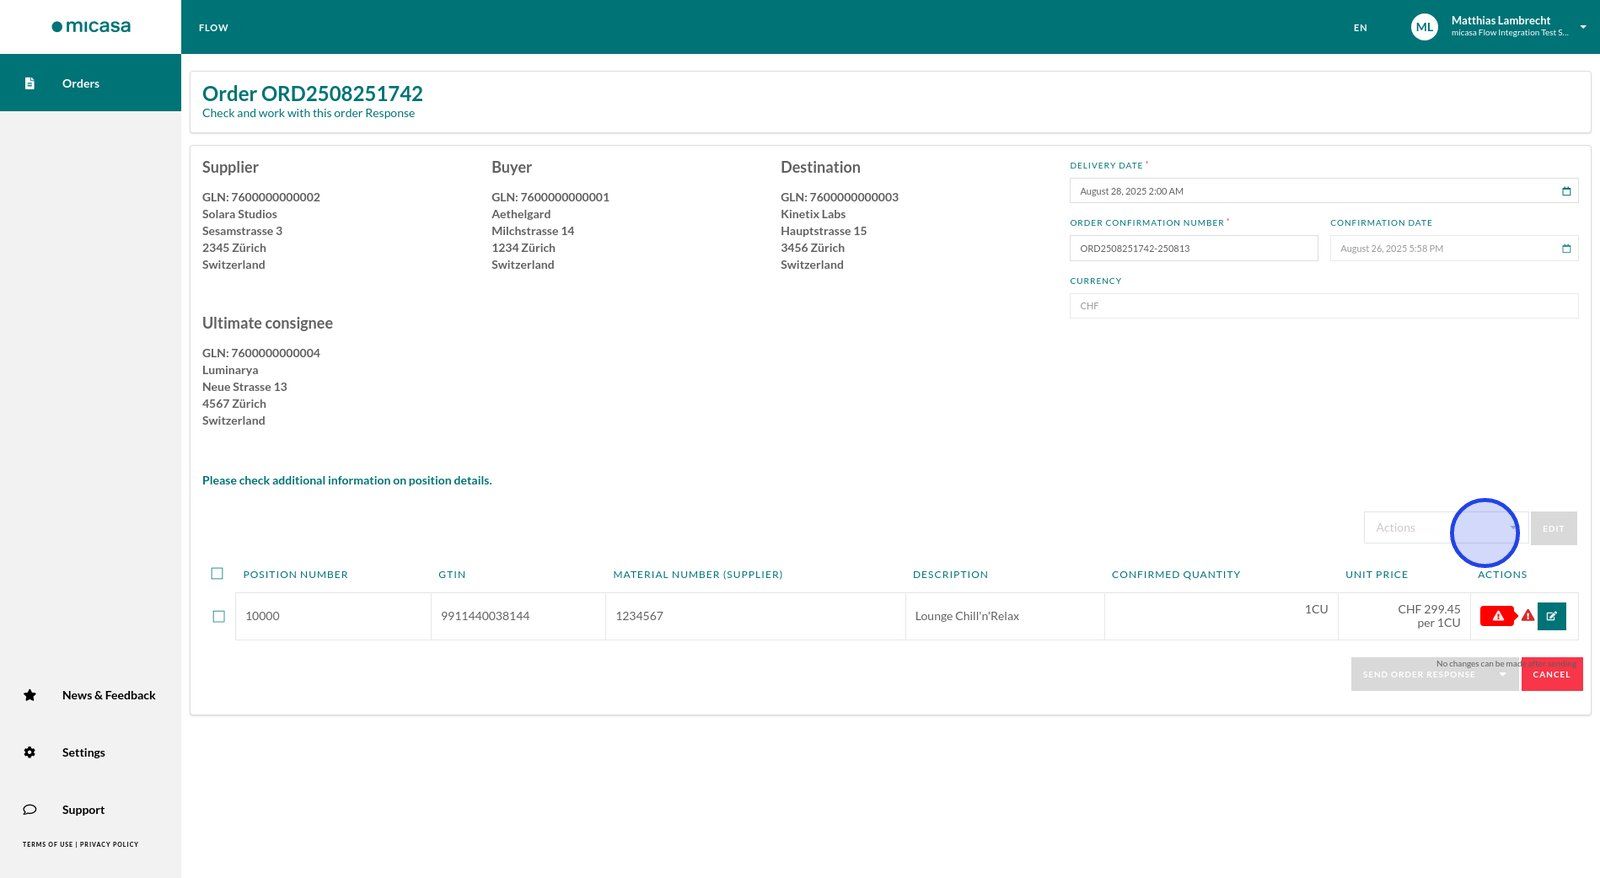Click the destination name Kinetix Labs
1600x878 pixels.
813,214
